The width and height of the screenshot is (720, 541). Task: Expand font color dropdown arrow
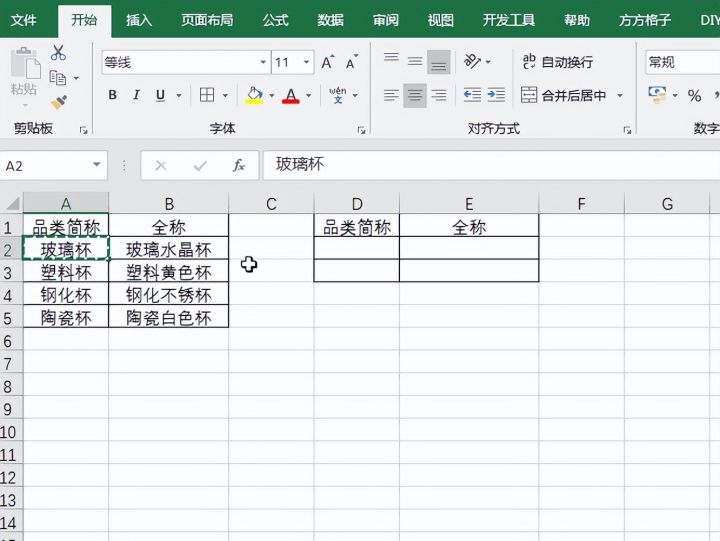tap(309, 96)
